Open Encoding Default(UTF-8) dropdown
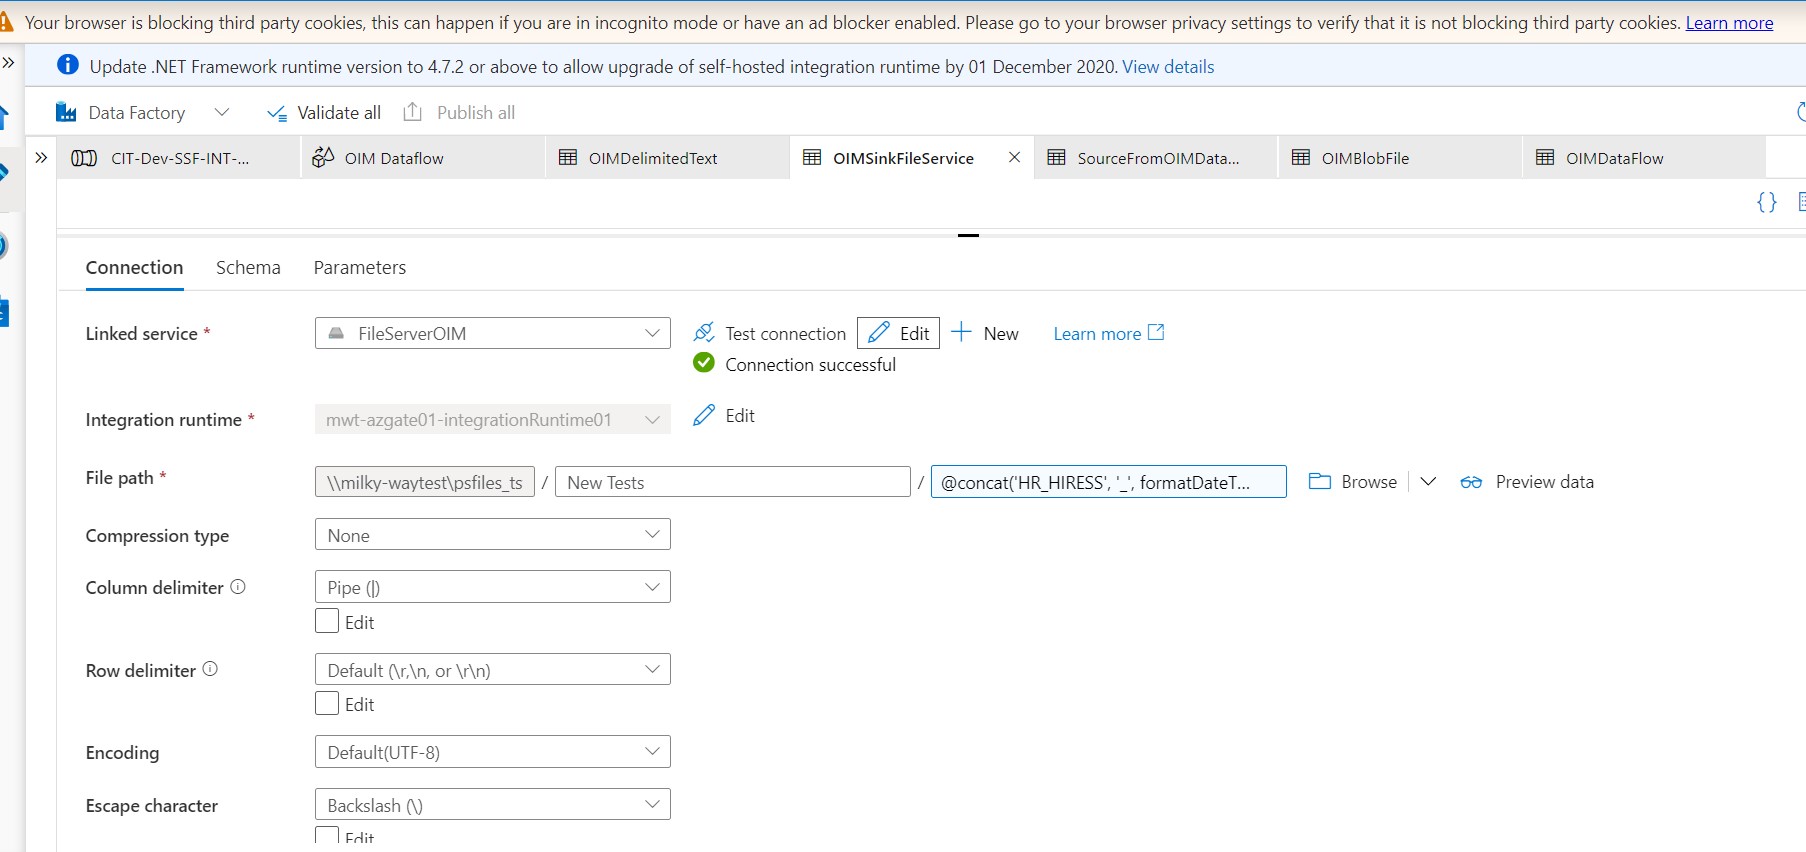Image resolution: width=1806 pixels, height=852 pixels. click(x=492, y=752)
